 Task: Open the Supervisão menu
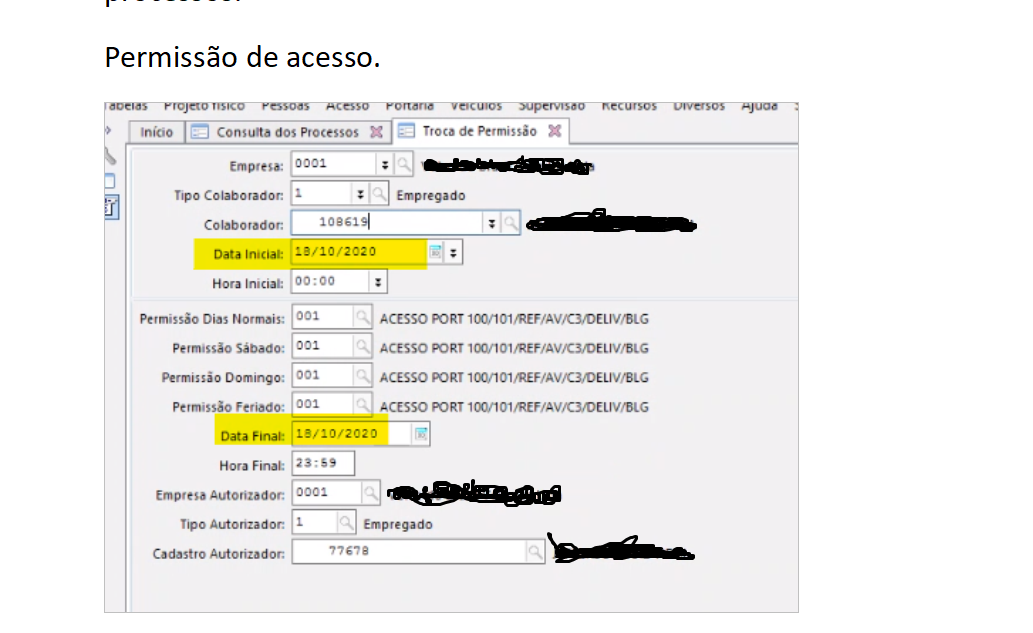tap(551, 106)
